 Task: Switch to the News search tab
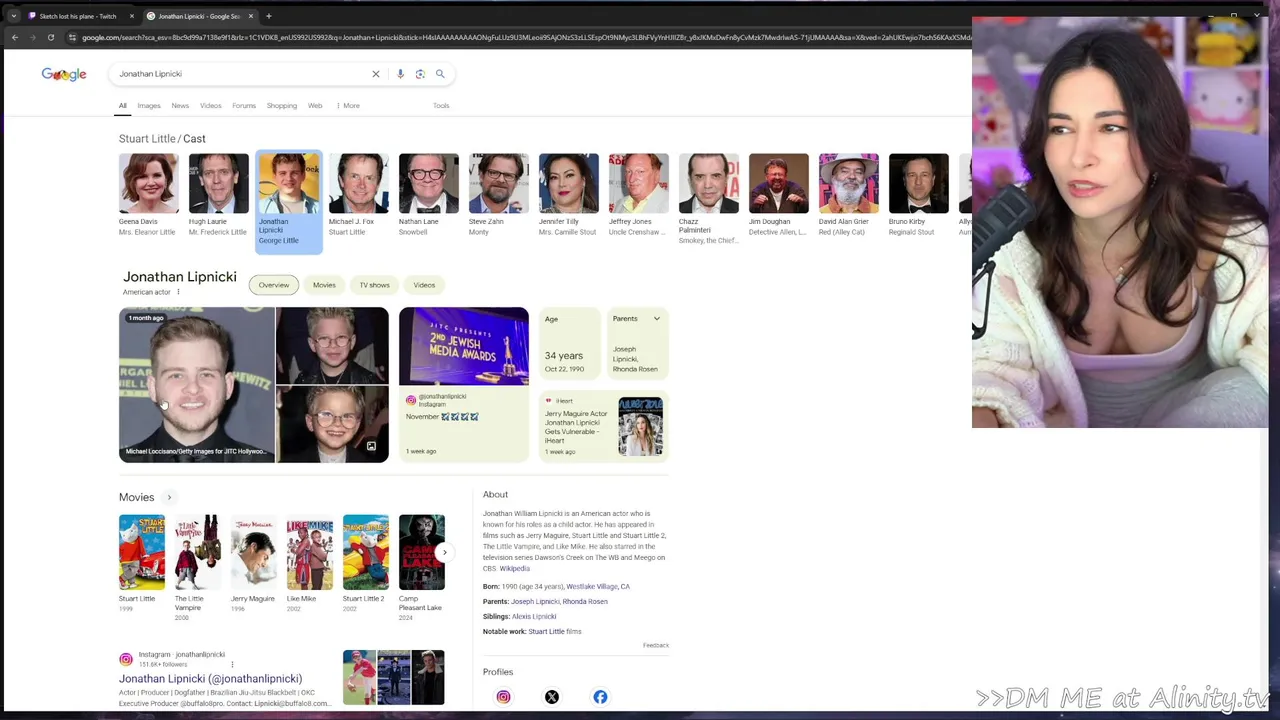pyautogui.click(x=180, y=105)
